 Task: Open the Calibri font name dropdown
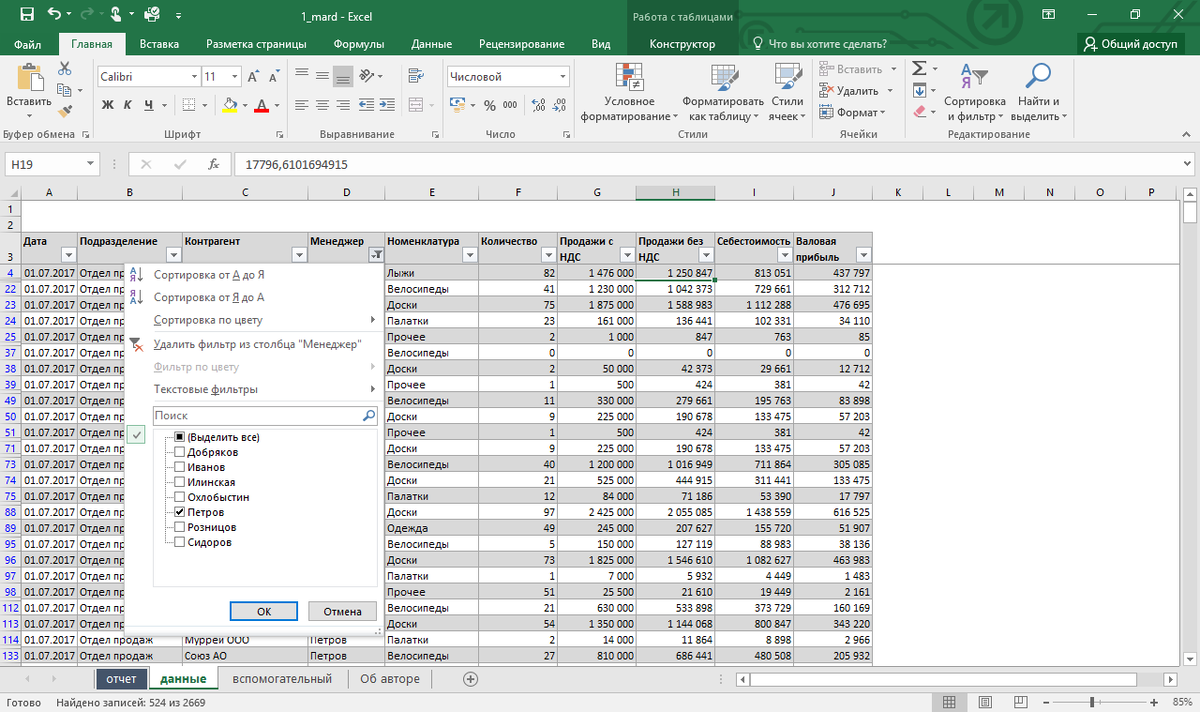pyautogui.click(x=195, y=77)
